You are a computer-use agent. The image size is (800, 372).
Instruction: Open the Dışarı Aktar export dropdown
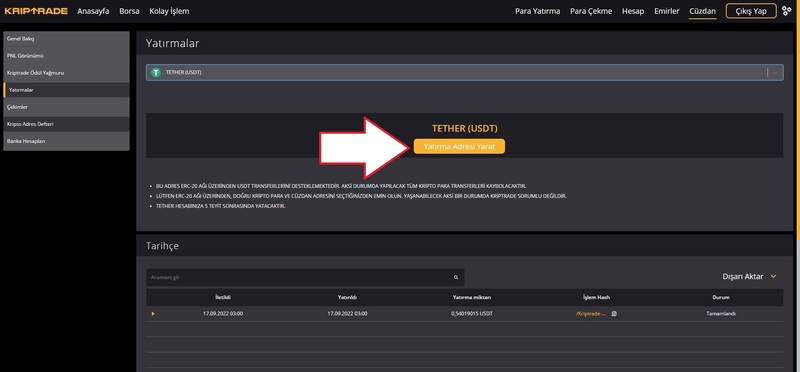(x=749, y=277)
